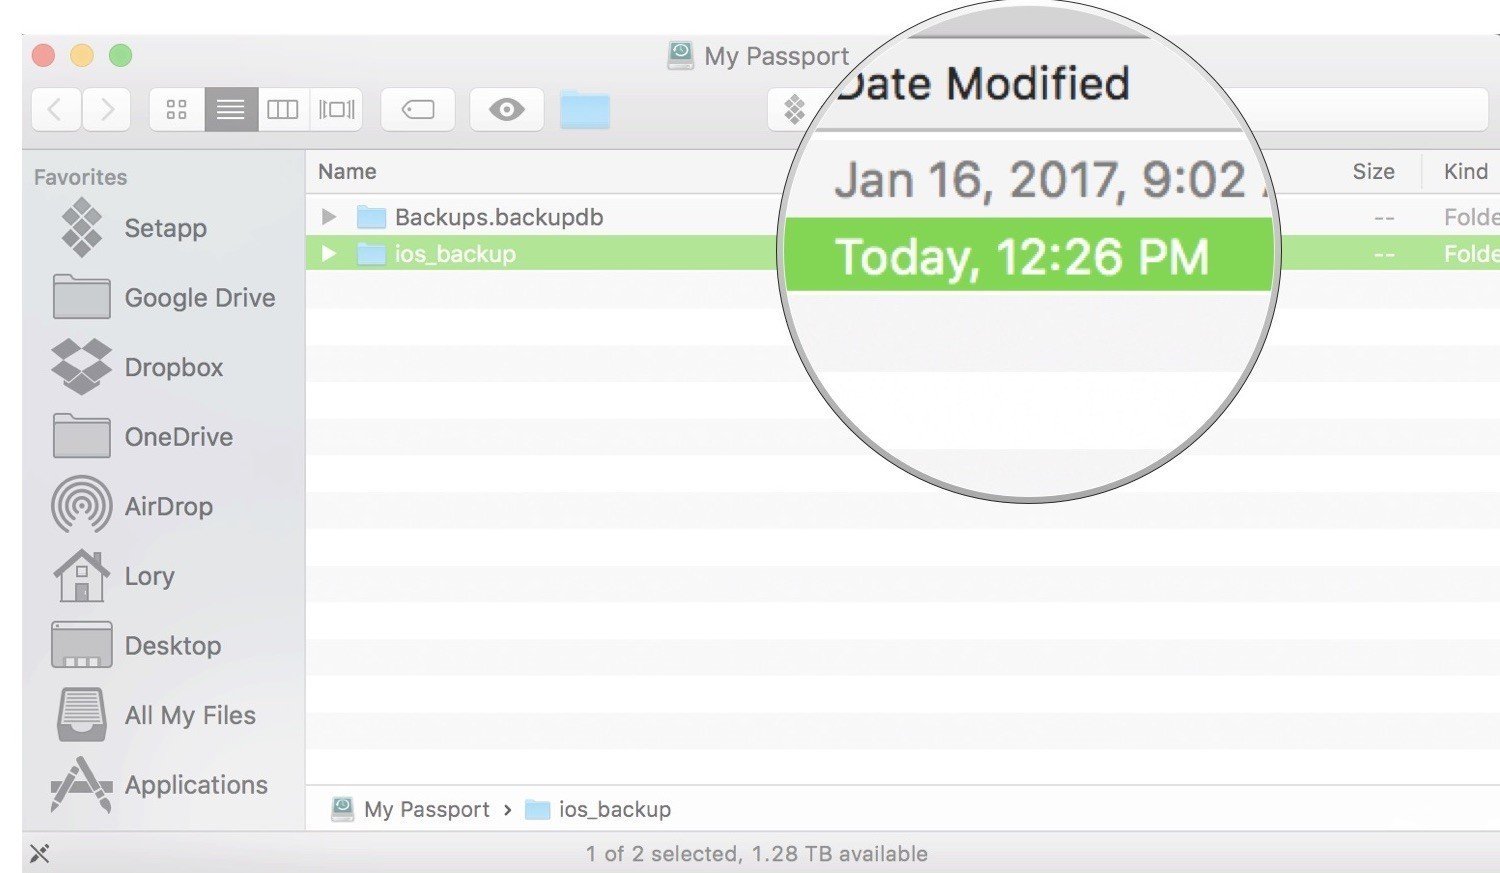This screenshot has width=1500, height=873.
Task: Open Google Drive in the sidebar
Action: coord(164,298)
